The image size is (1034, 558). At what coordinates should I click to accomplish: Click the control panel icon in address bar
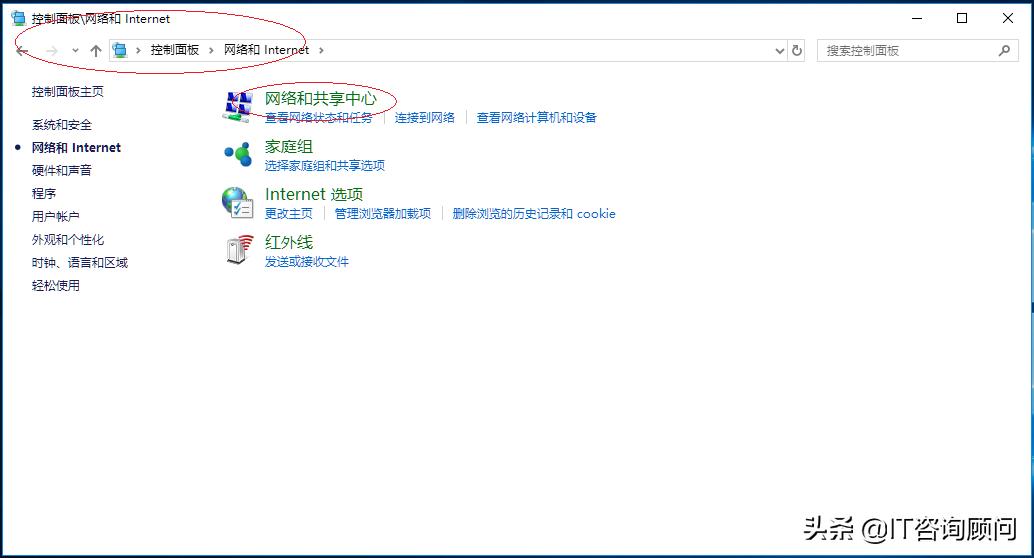(x=119, y=50)
